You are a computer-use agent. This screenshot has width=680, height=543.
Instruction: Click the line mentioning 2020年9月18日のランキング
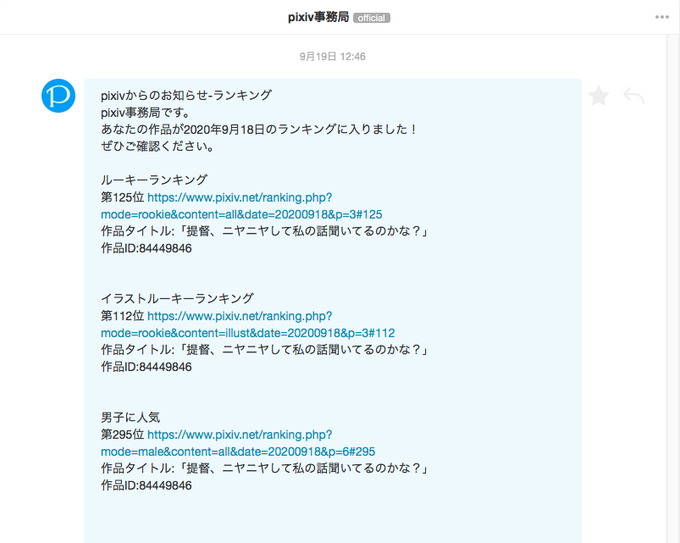point(259,129)
